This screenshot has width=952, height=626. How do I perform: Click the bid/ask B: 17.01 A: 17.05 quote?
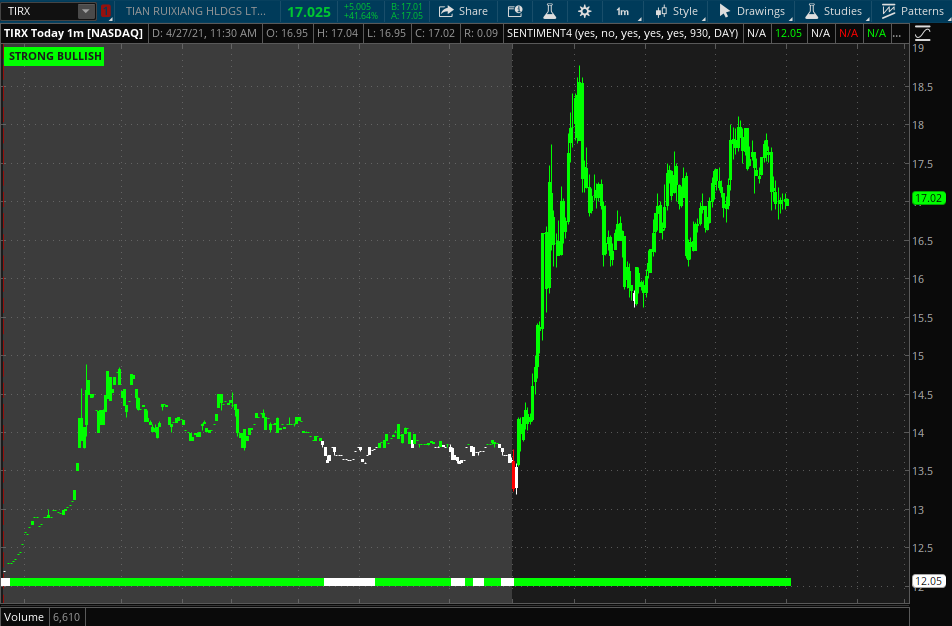(406, 11)
